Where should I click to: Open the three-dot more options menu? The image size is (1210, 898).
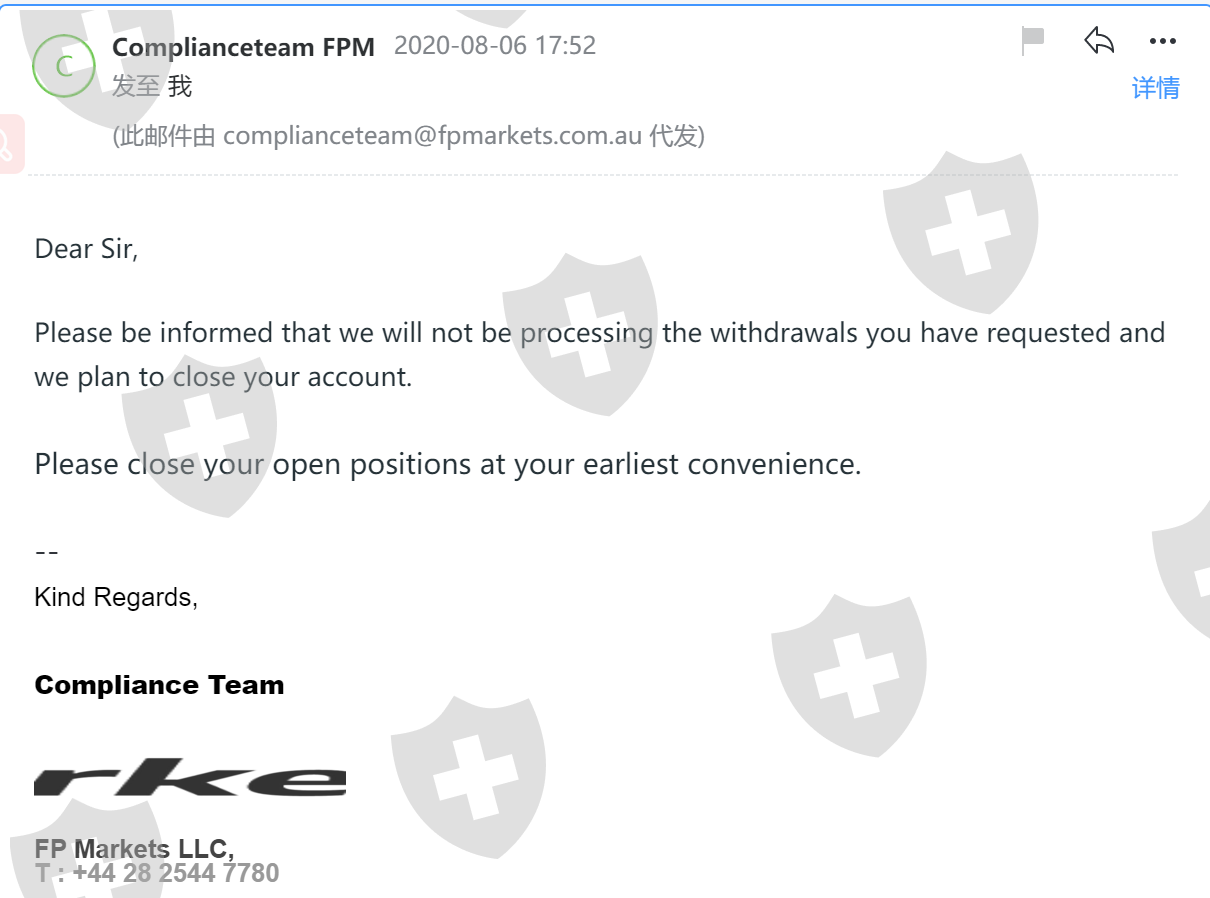click(1163, 42)
